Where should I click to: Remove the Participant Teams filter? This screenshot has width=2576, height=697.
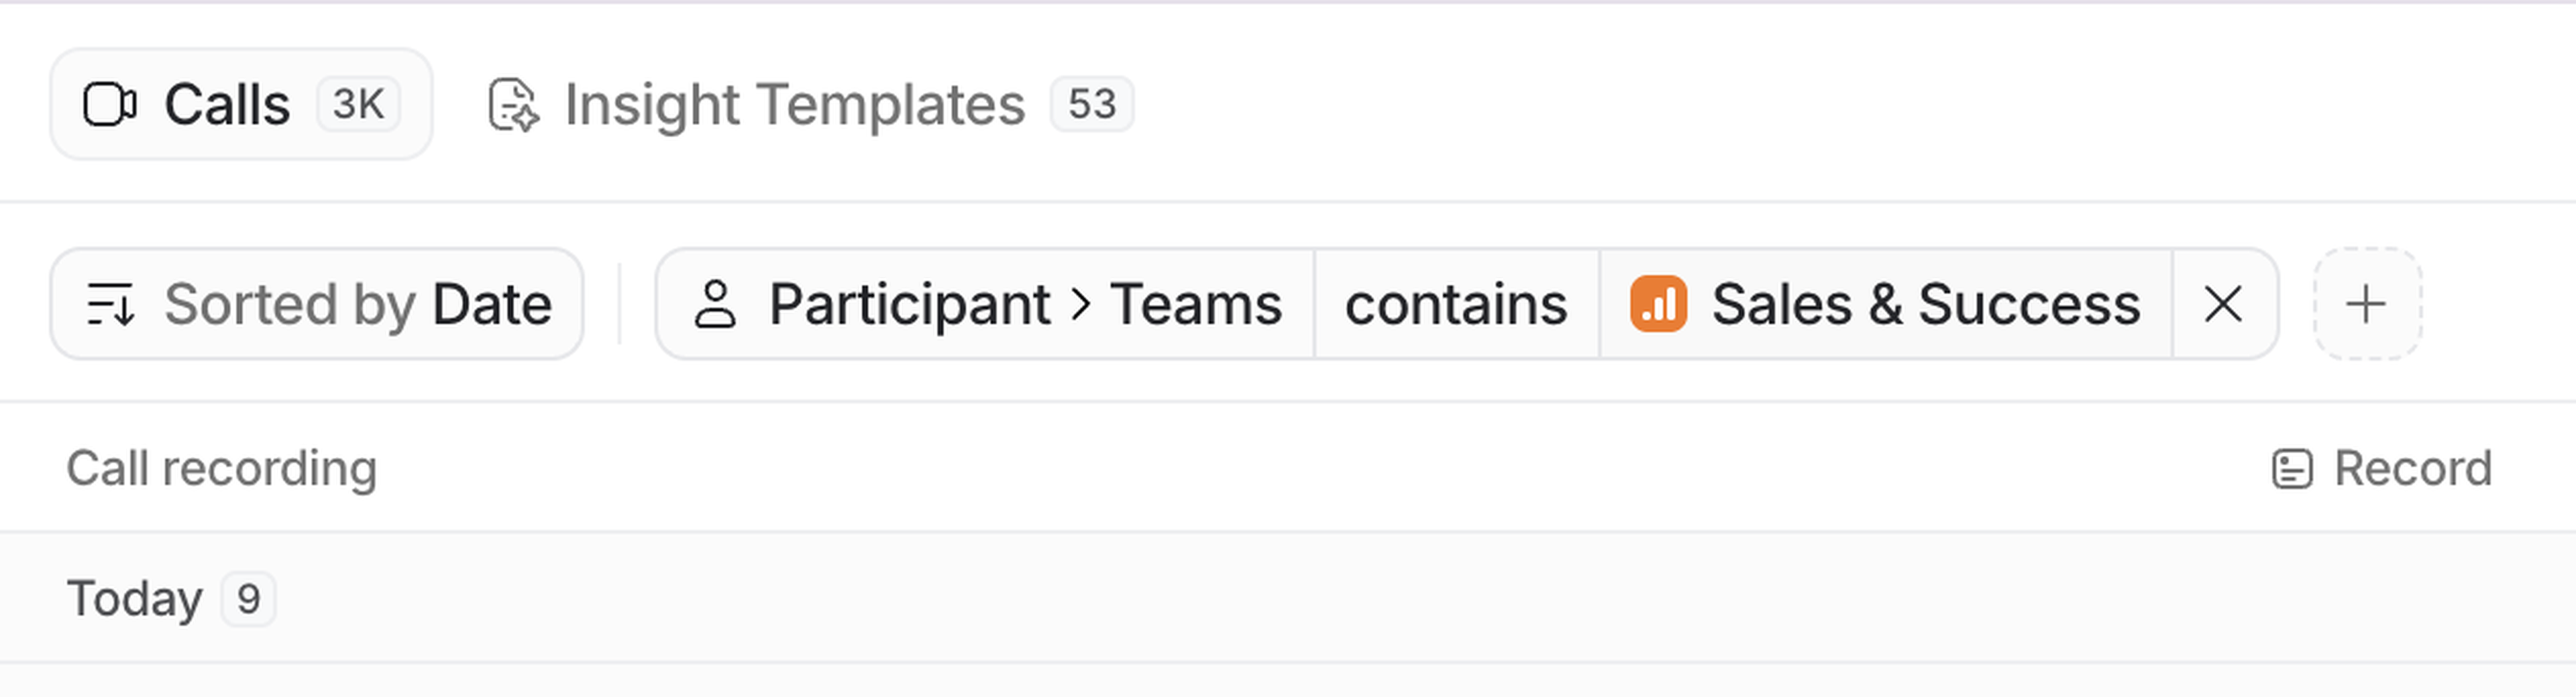2223,304
